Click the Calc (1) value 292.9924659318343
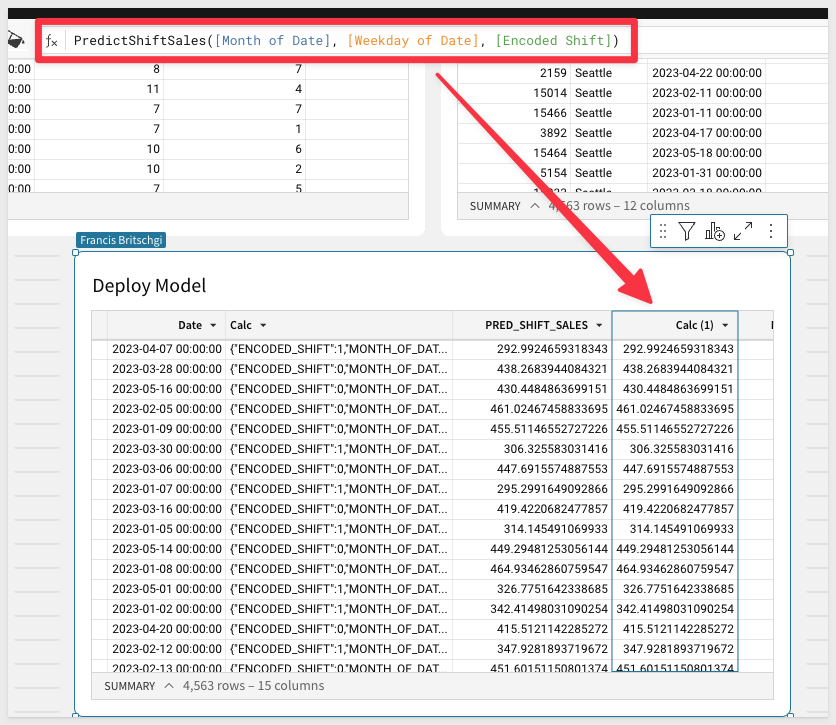Screen dimensions: 836x725 [x=677, y=349]
